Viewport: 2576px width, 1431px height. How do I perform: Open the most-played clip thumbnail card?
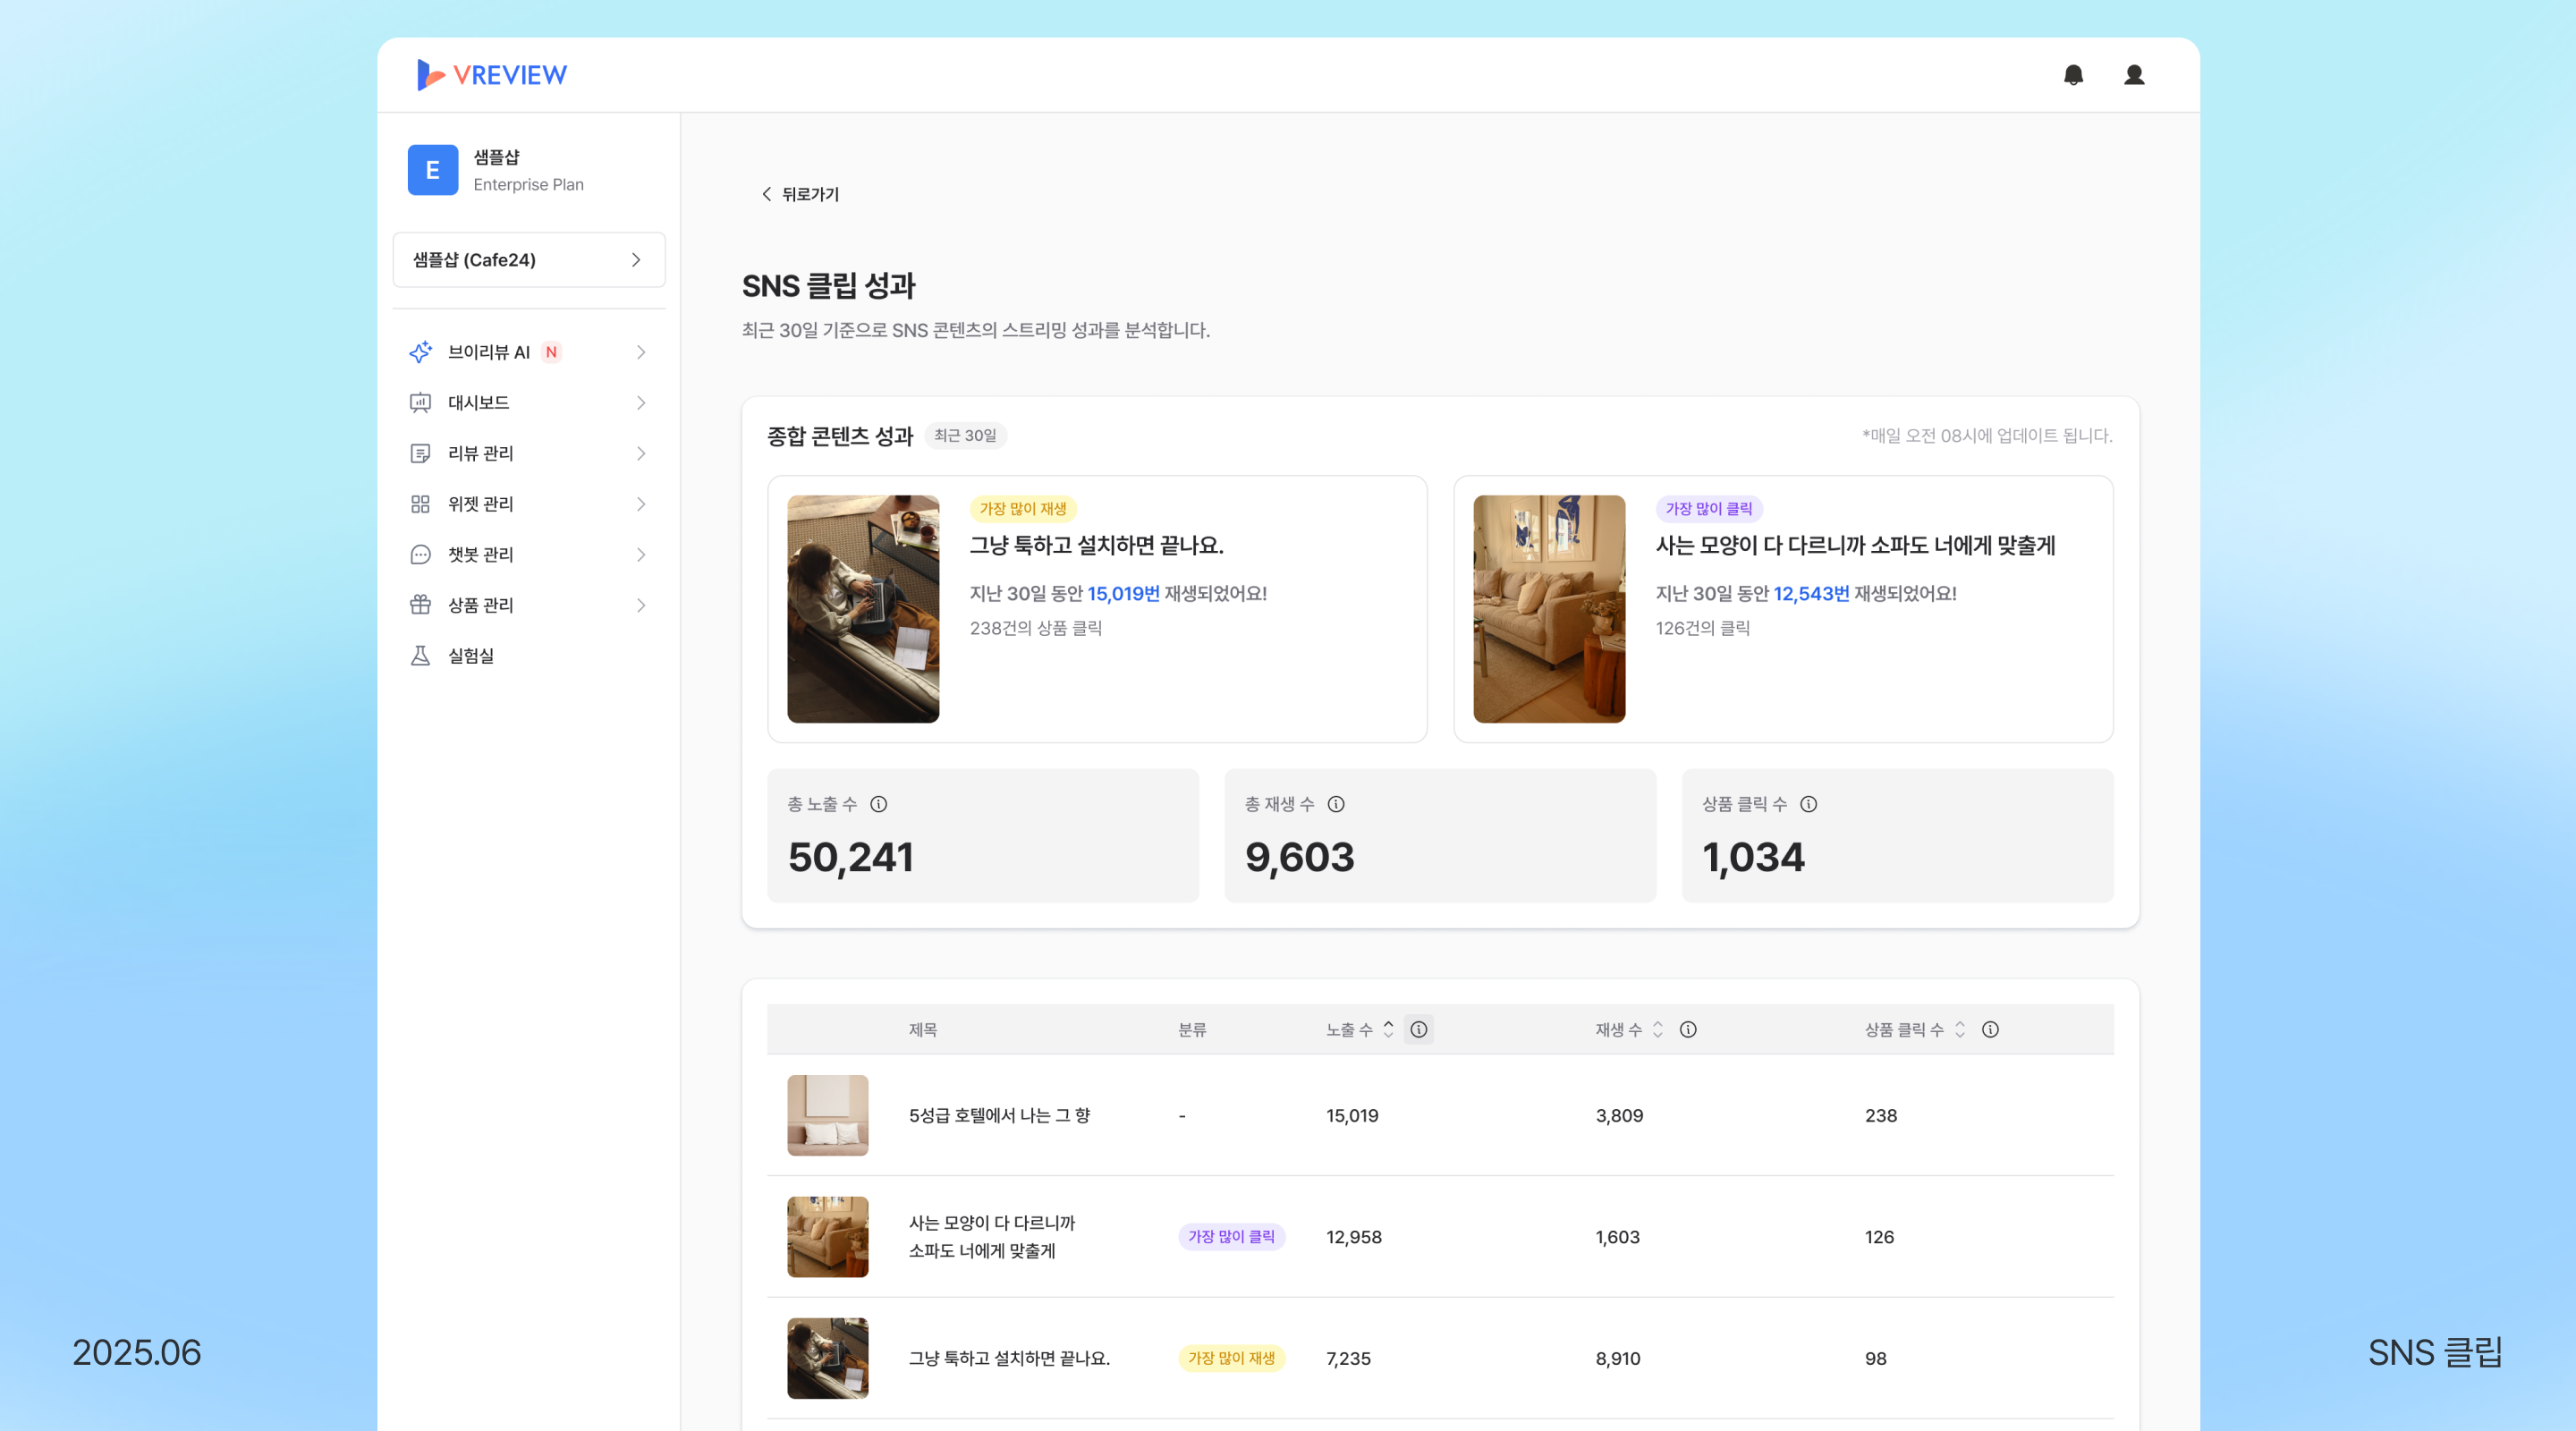862,608
